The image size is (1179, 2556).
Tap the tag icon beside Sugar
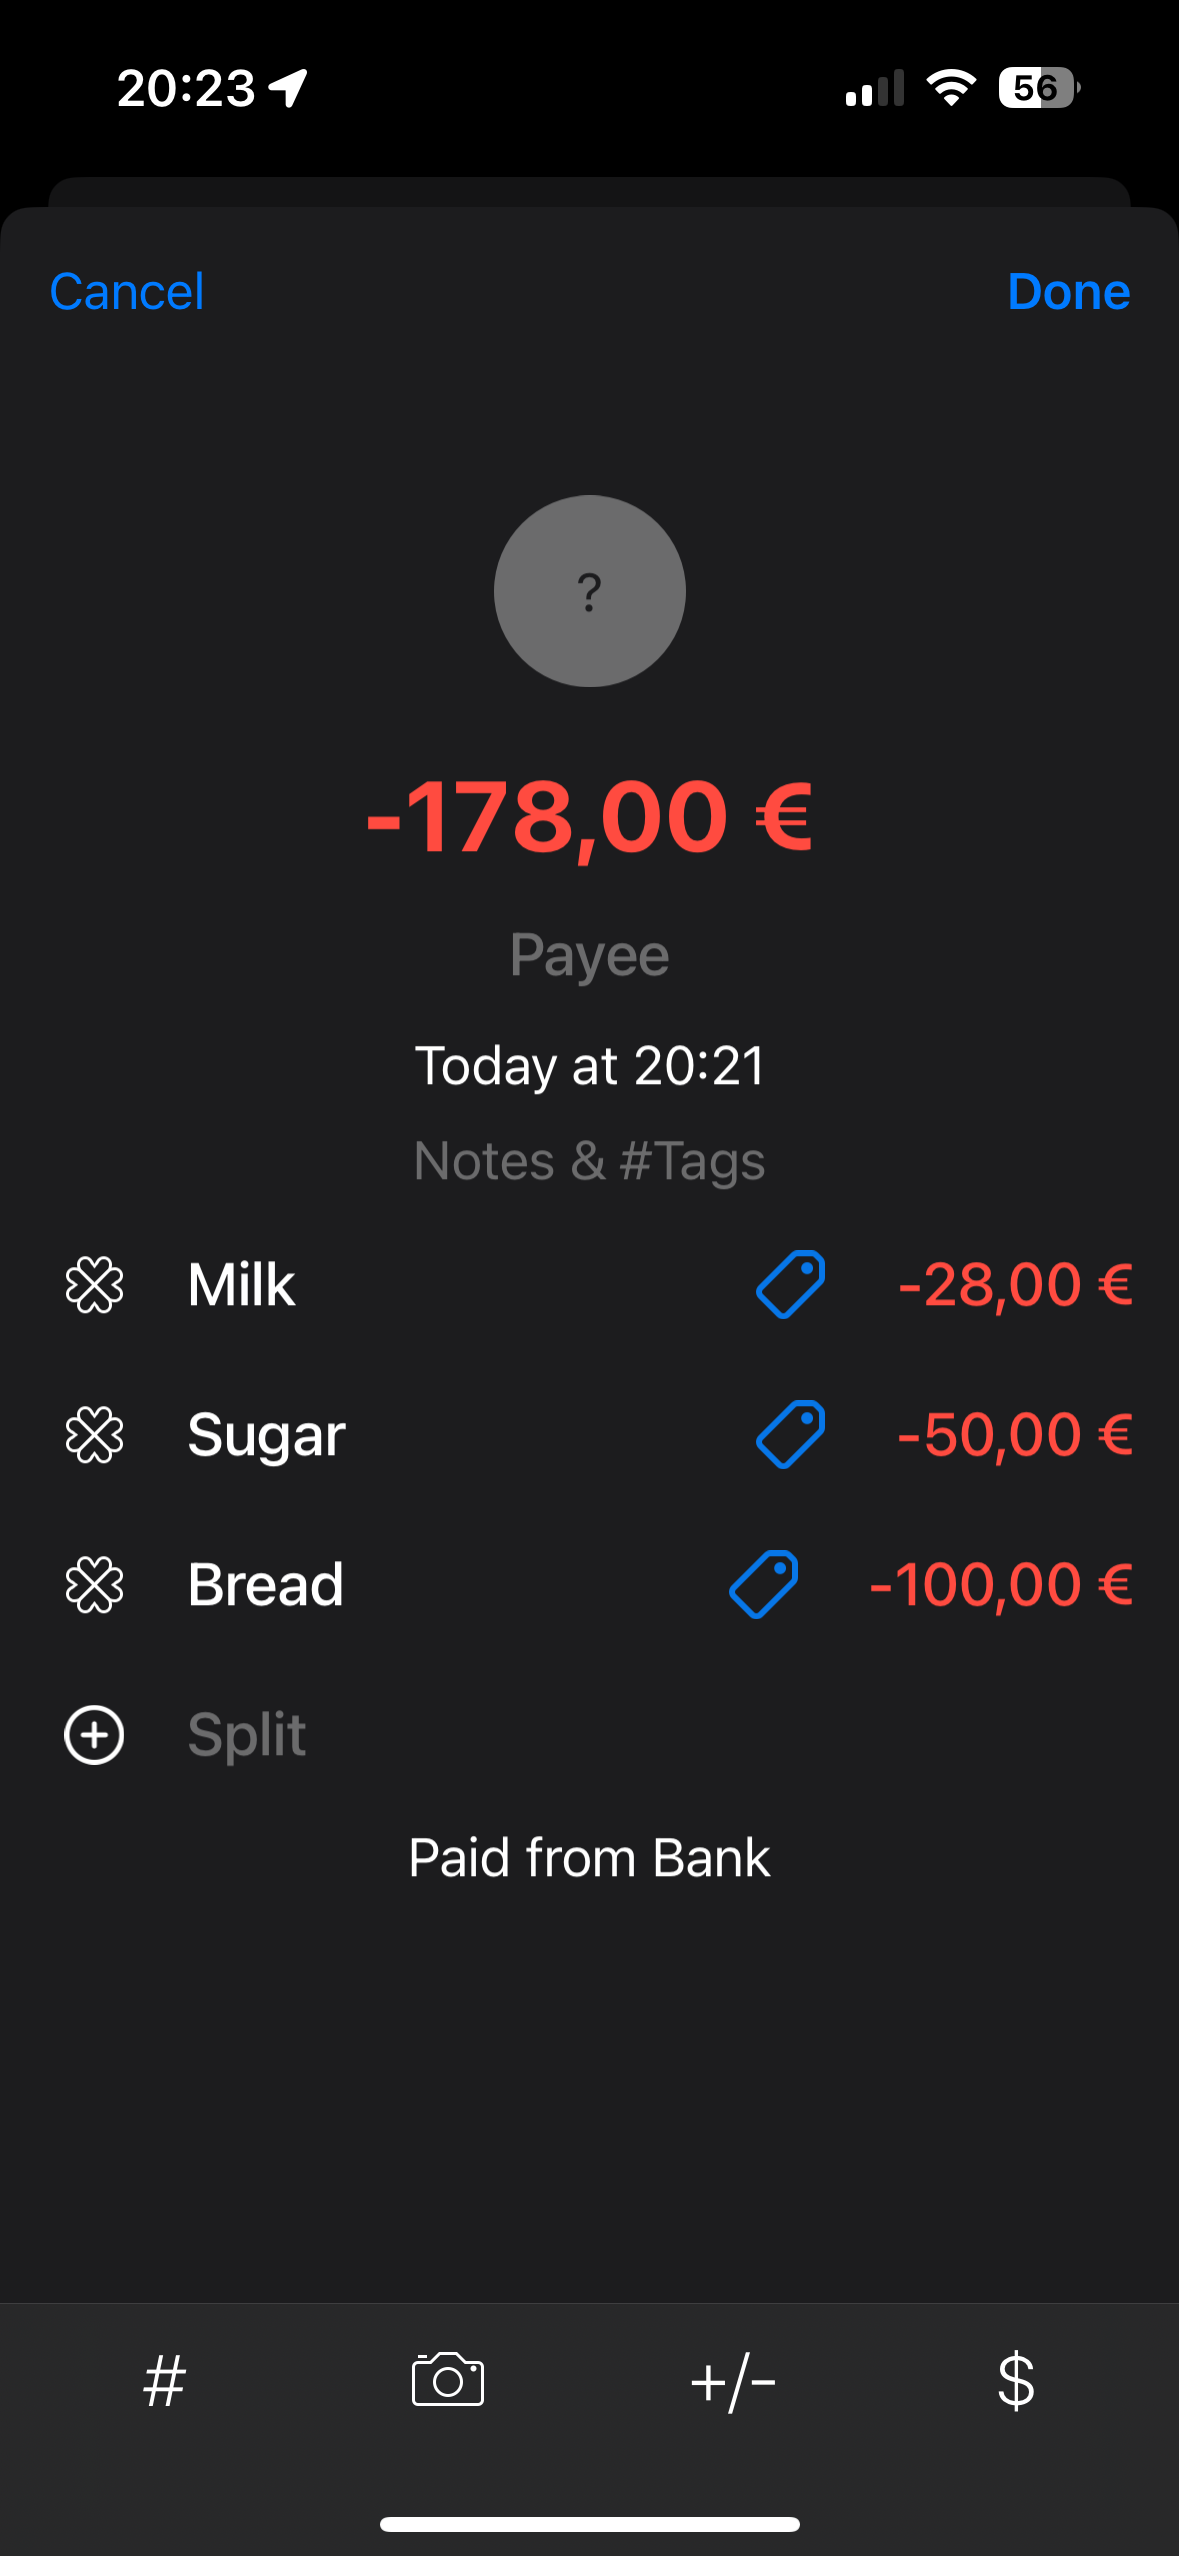click(790, 1434)
